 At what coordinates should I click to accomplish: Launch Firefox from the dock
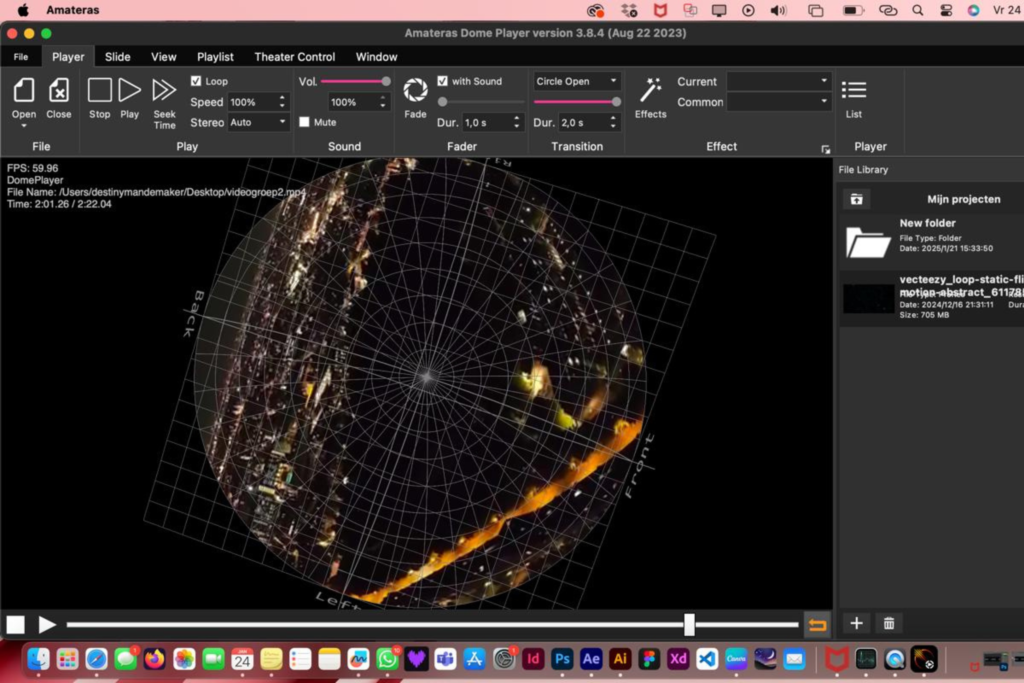pos(155,659)
